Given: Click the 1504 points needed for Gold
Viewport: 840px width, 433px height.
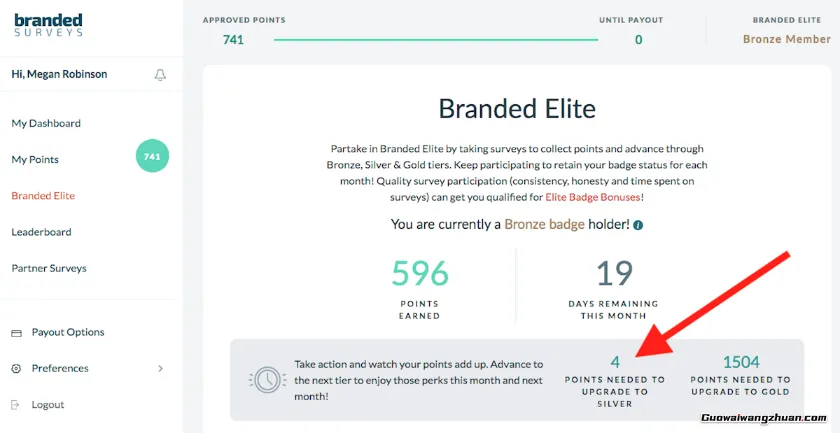Looking at the screenshot, I should pyautogui.click(x=740, y=362).
